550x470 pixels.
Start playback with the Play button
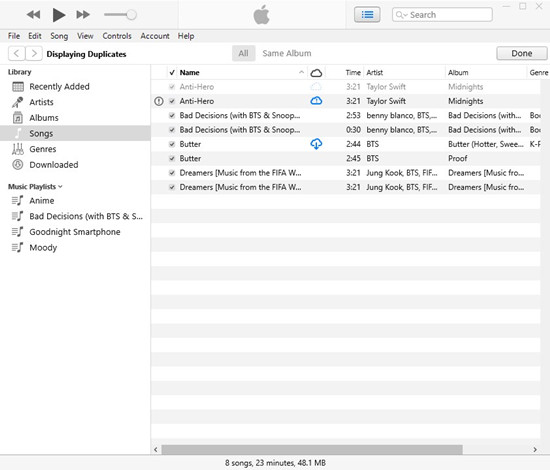click(x=59, y=15)
